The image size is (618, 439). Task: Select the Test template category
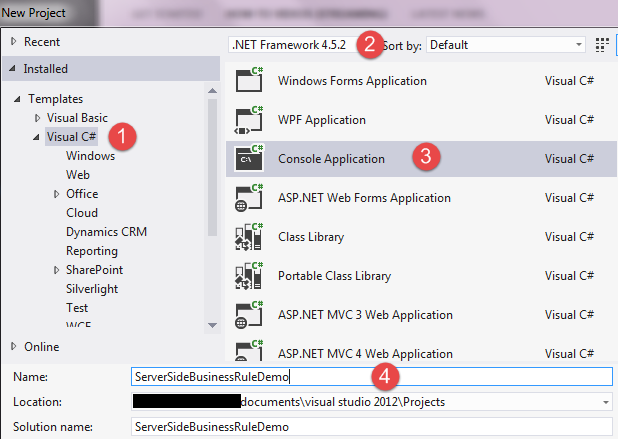(77, 308)
